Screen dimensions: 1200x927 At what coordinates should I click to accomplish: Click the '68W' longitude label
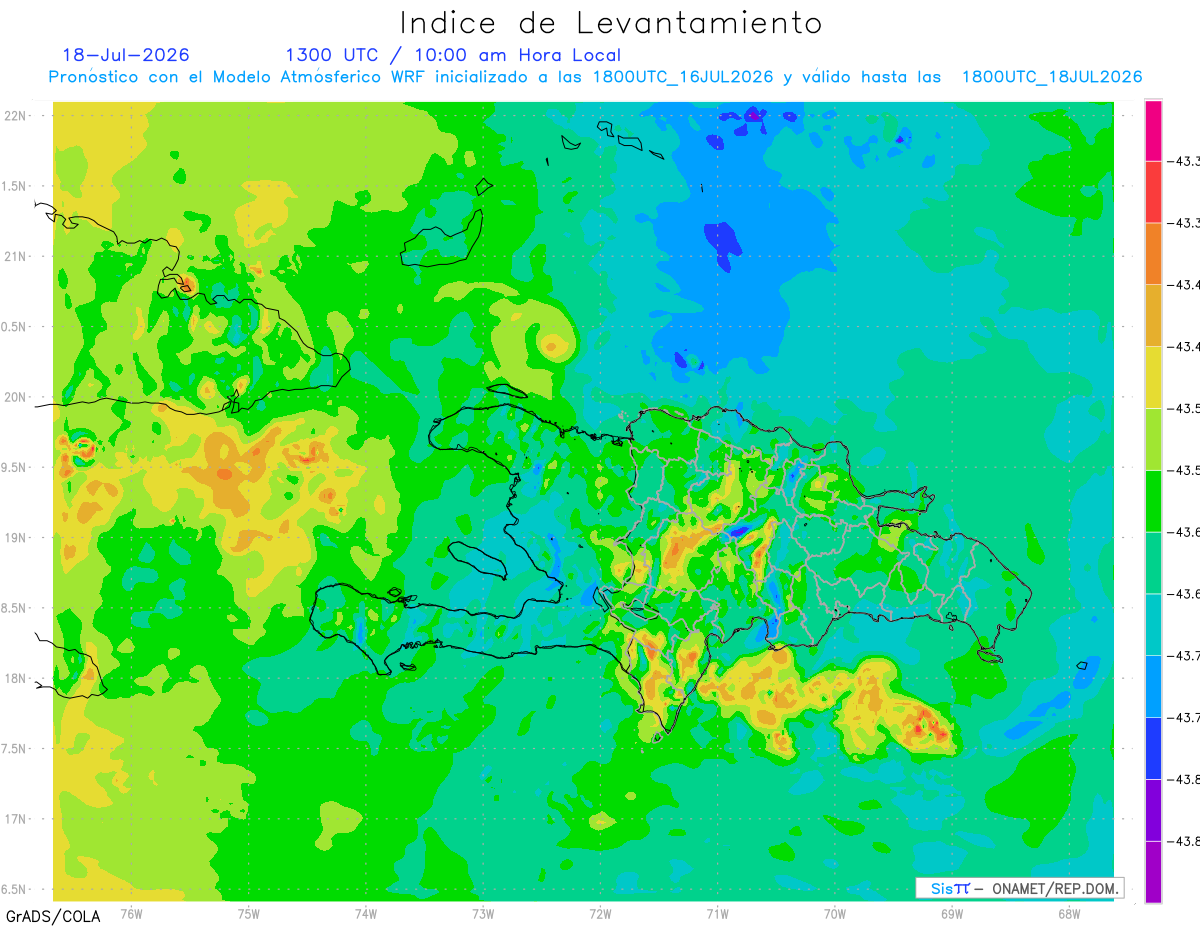[x=1069, y=913]
